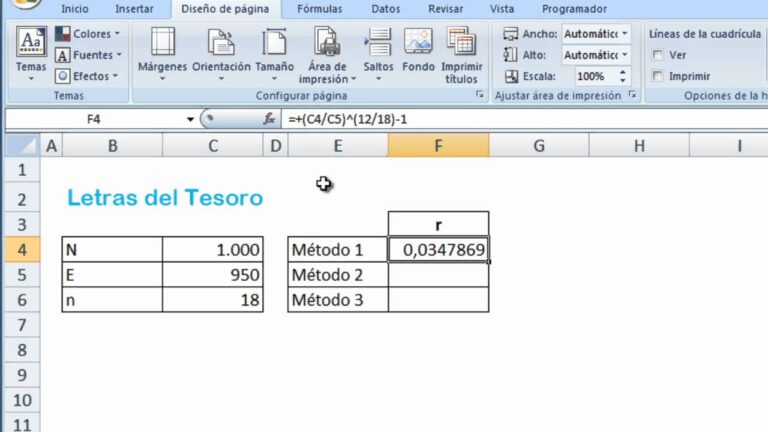Adjust the Escala percentage spinner
This screenshot has height=432, width=768.
(x=624, y=76)
